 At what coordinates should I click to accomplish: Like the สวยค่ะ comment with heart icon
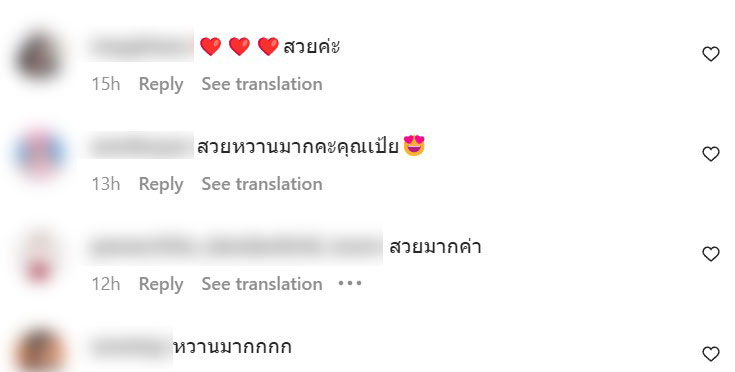pyautogui.click(x=711, y=54)
